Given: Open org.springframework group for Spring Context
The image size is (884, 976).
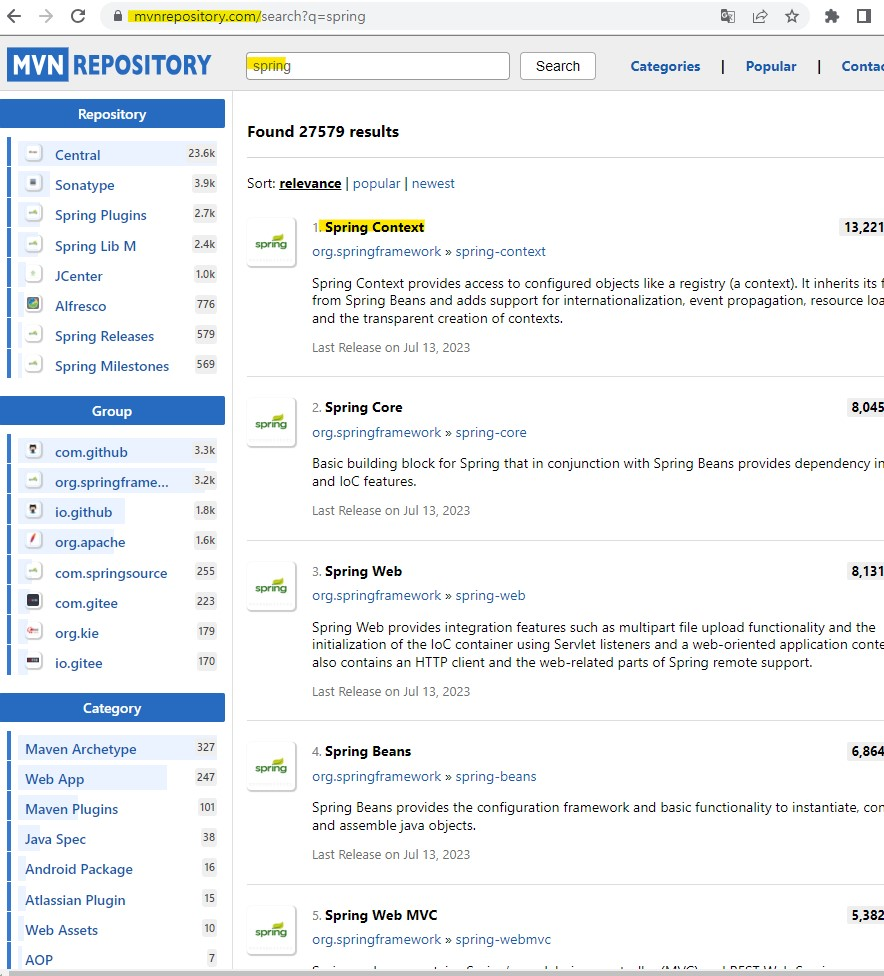Looking at the screenshot, I should [377, 251].
